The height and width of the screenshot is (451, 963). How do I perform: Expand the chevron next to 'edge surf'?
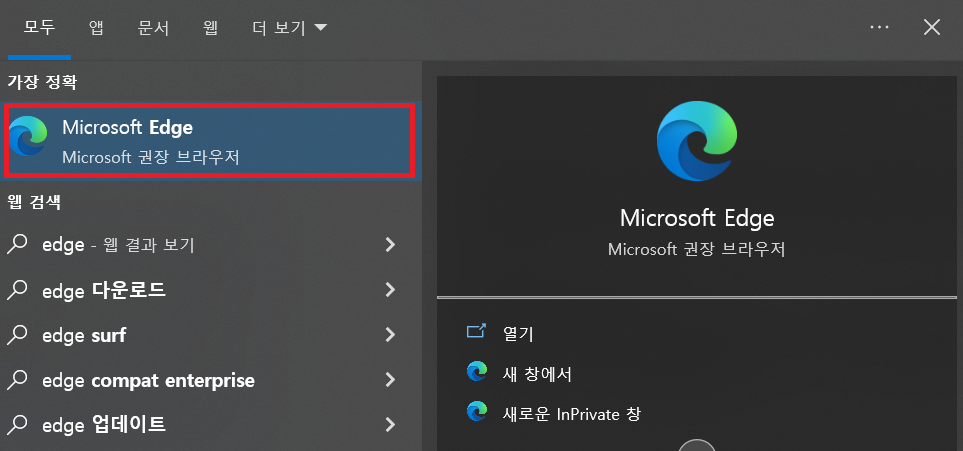[389, 335]
